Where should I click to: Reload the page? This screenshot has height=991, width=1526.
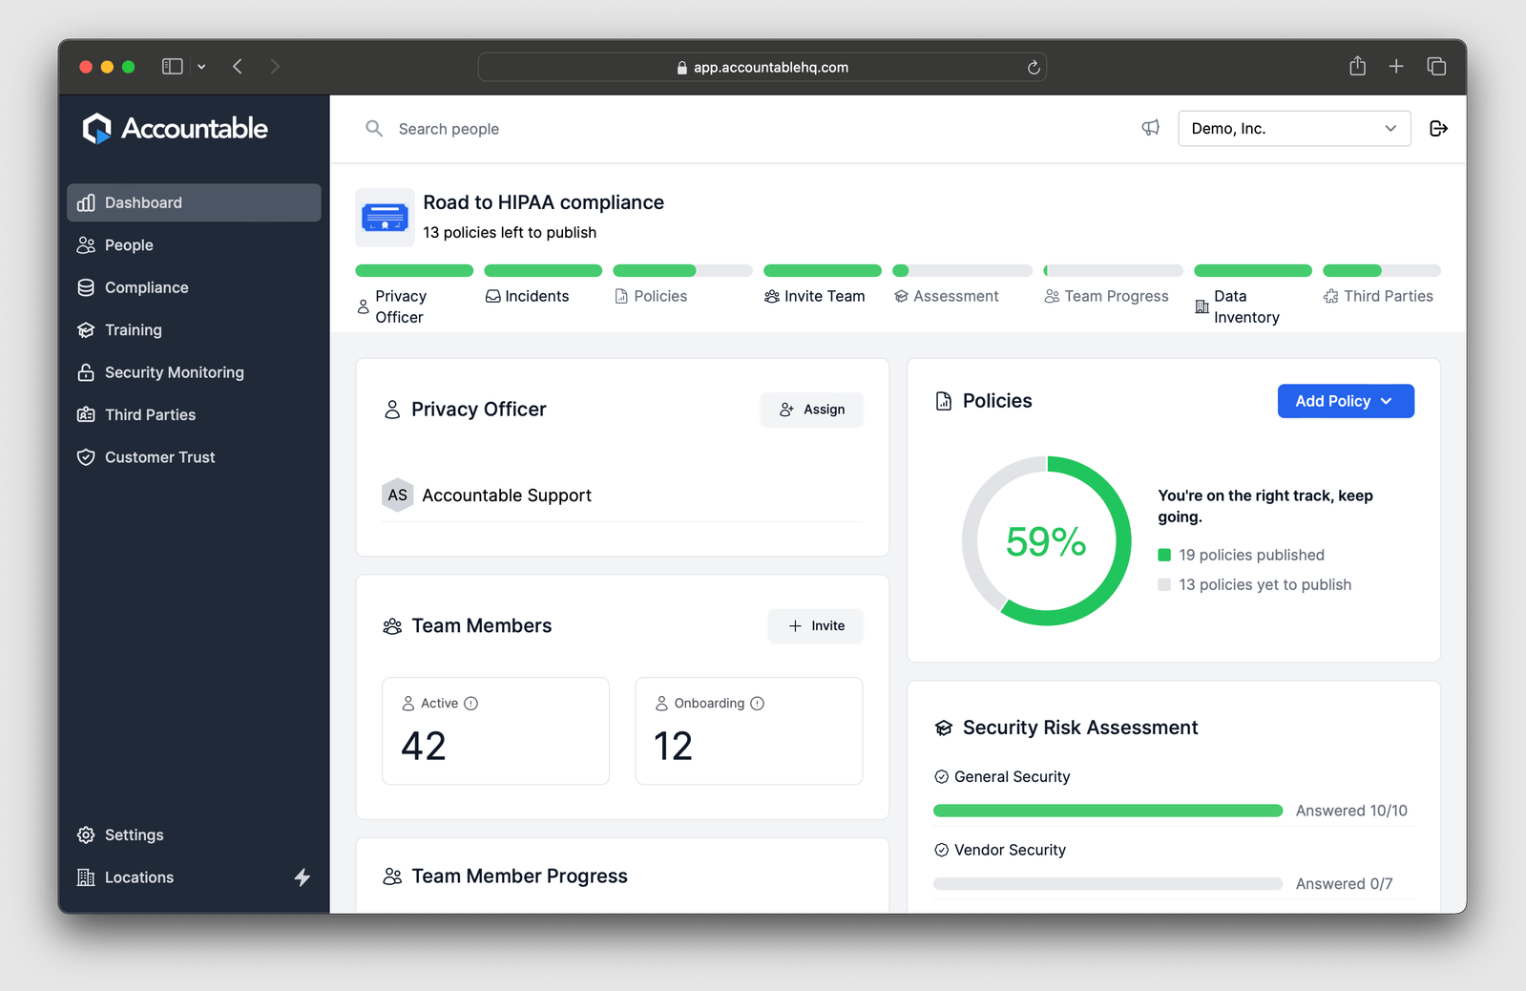pyautogui.click(x=1033, y=67)
